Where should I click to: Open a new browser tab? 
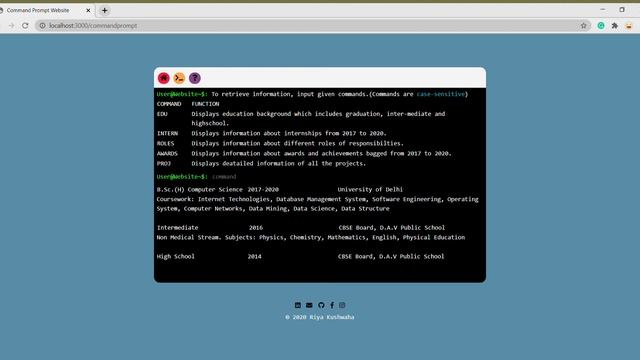point(104,10)
